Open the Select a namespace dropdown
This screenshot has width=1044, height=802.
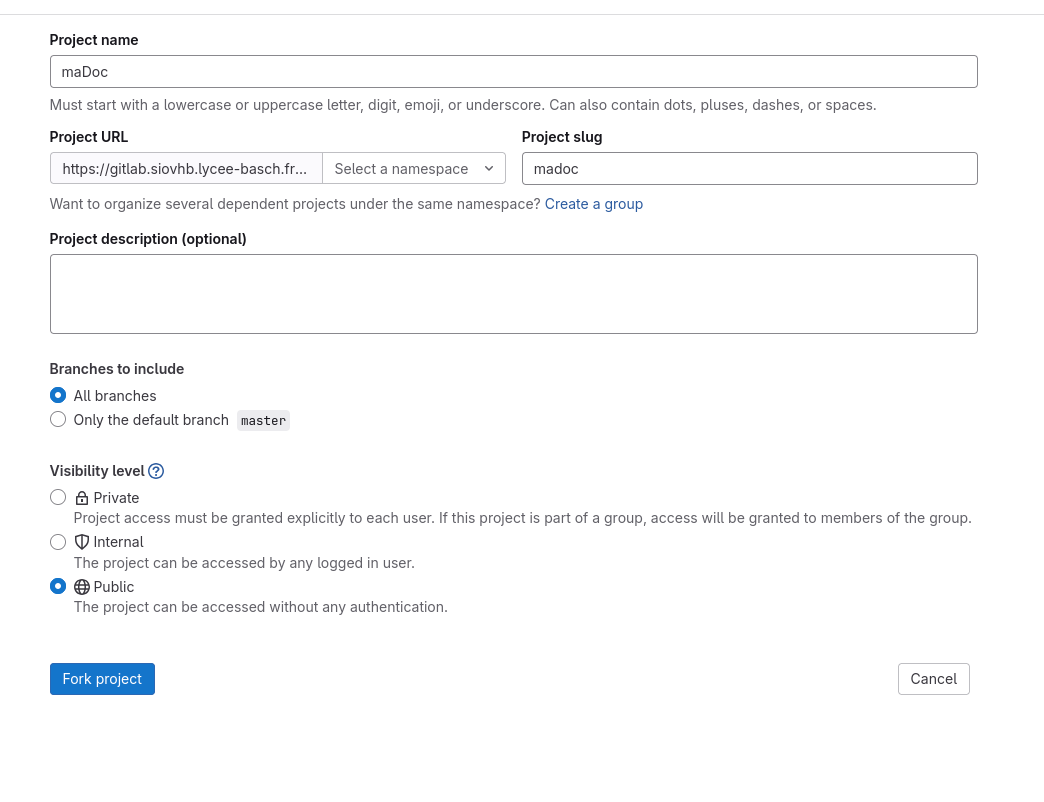(414, 169)
